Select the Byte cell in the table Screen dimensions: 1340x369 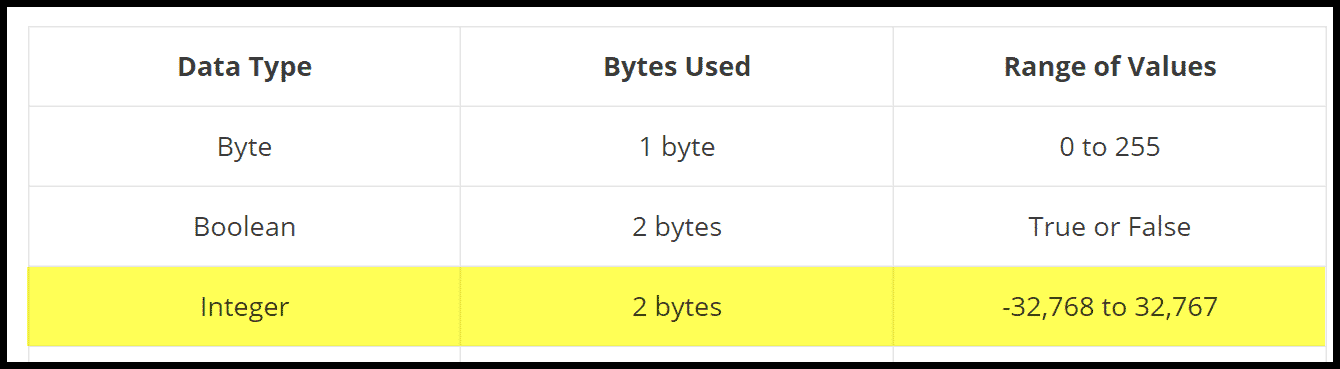pos(244,147)
